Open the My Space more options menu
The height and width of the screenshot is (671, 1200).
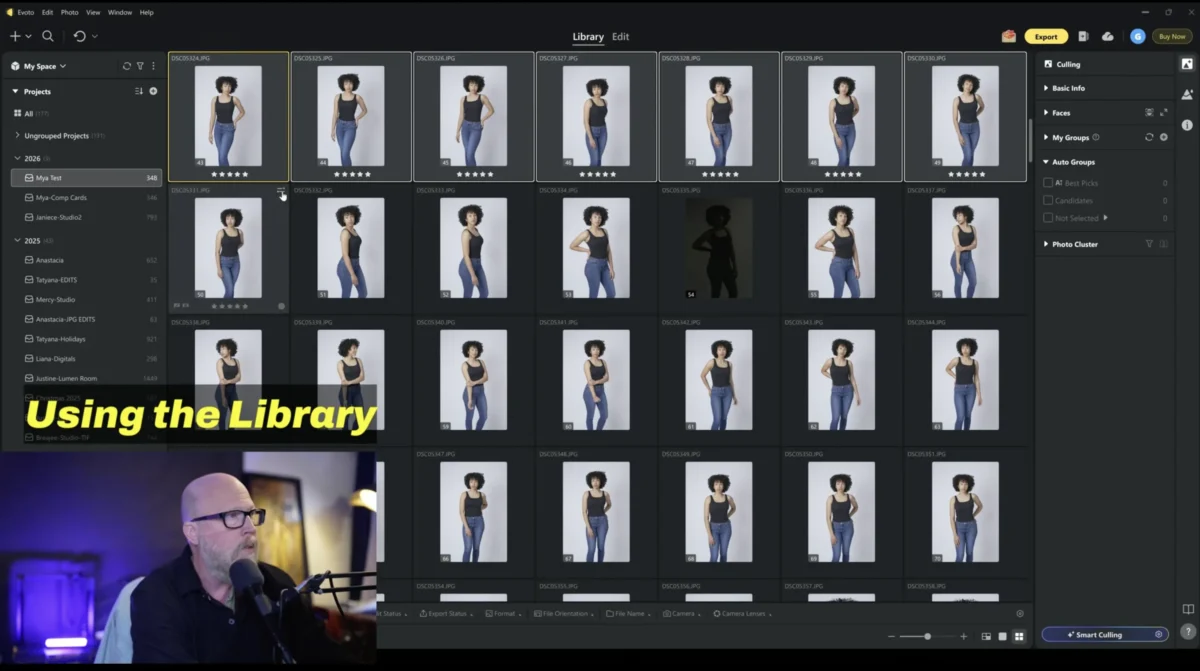(x=153, y=66)
